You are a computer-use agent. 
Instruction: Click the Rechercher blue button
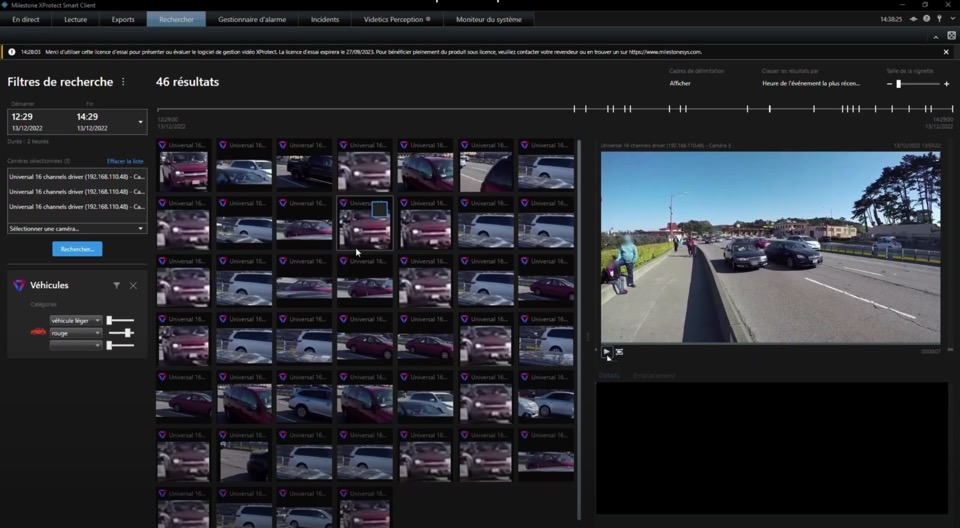77,249
